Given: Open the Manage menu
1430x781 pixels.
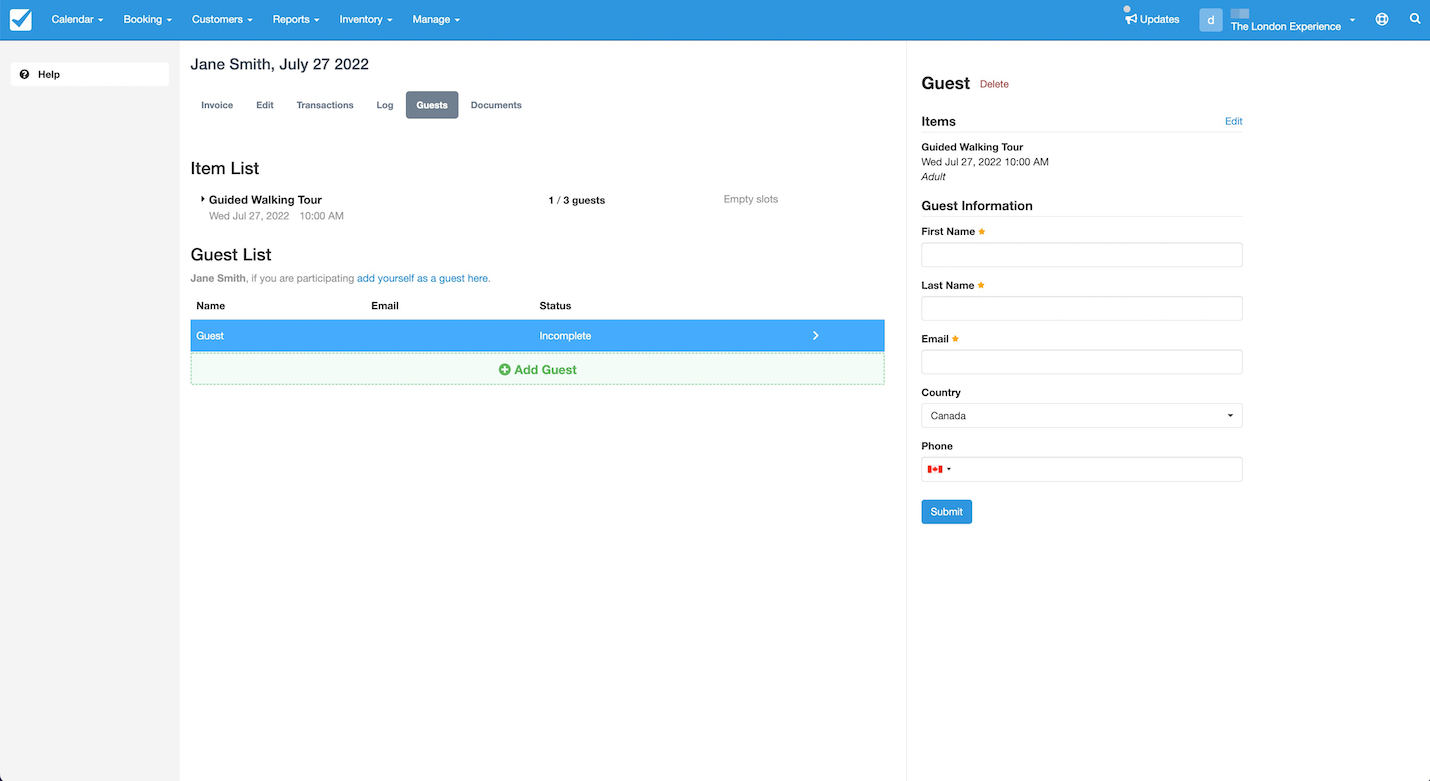Looking at the screenshot, I should click(x=436, y=19).
